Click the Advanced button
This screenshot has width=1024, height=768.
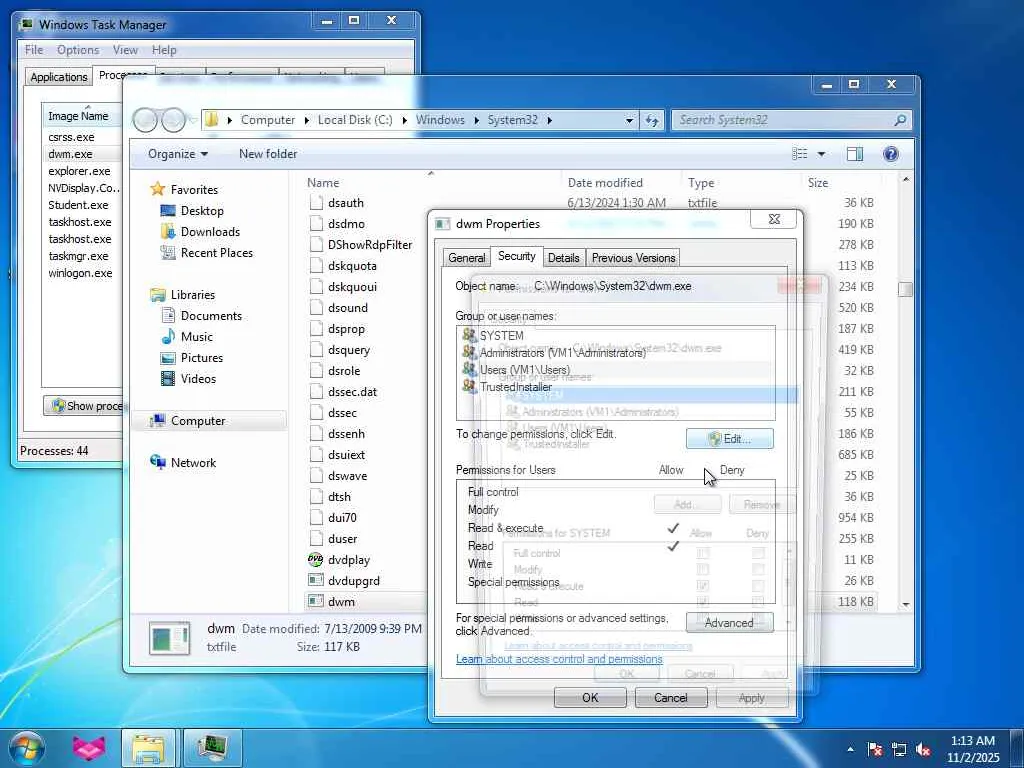coord(729,622)
